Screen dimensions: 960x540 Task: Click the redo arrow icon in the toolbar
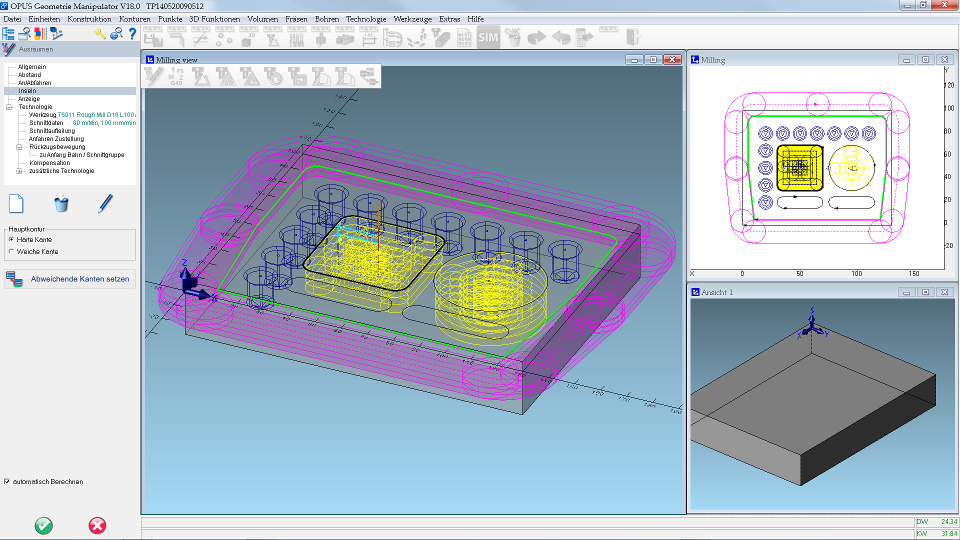point(536,38)
